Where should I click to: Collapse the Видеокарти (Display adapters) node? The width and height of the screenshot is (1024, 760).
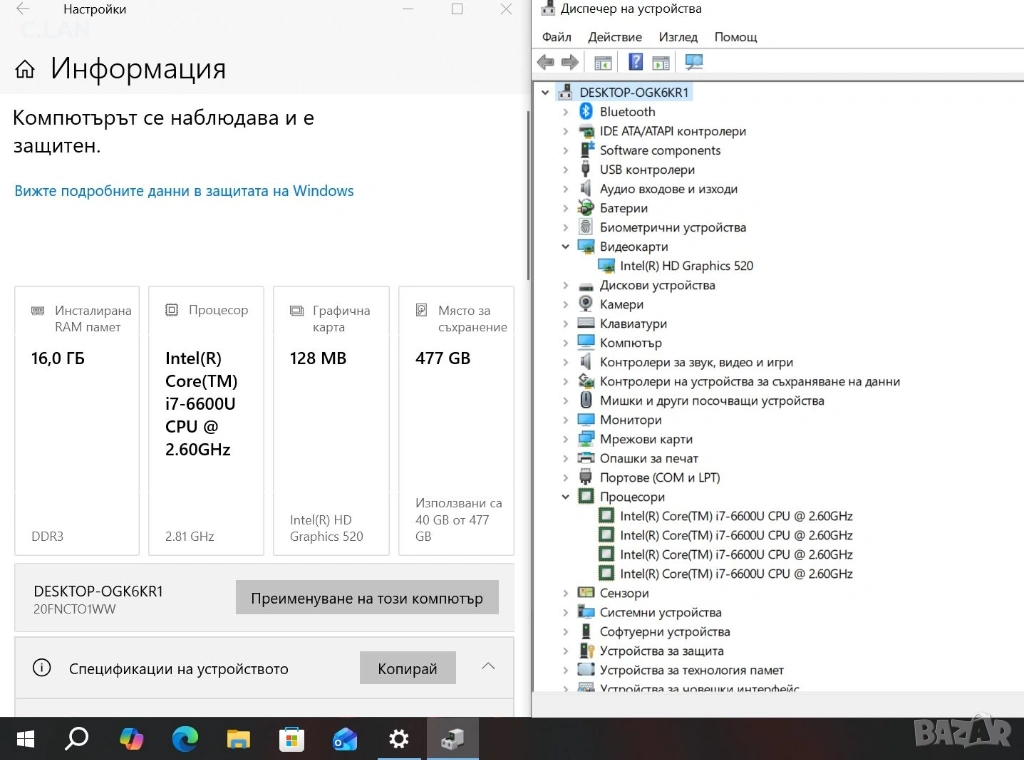tap(566, 247)
